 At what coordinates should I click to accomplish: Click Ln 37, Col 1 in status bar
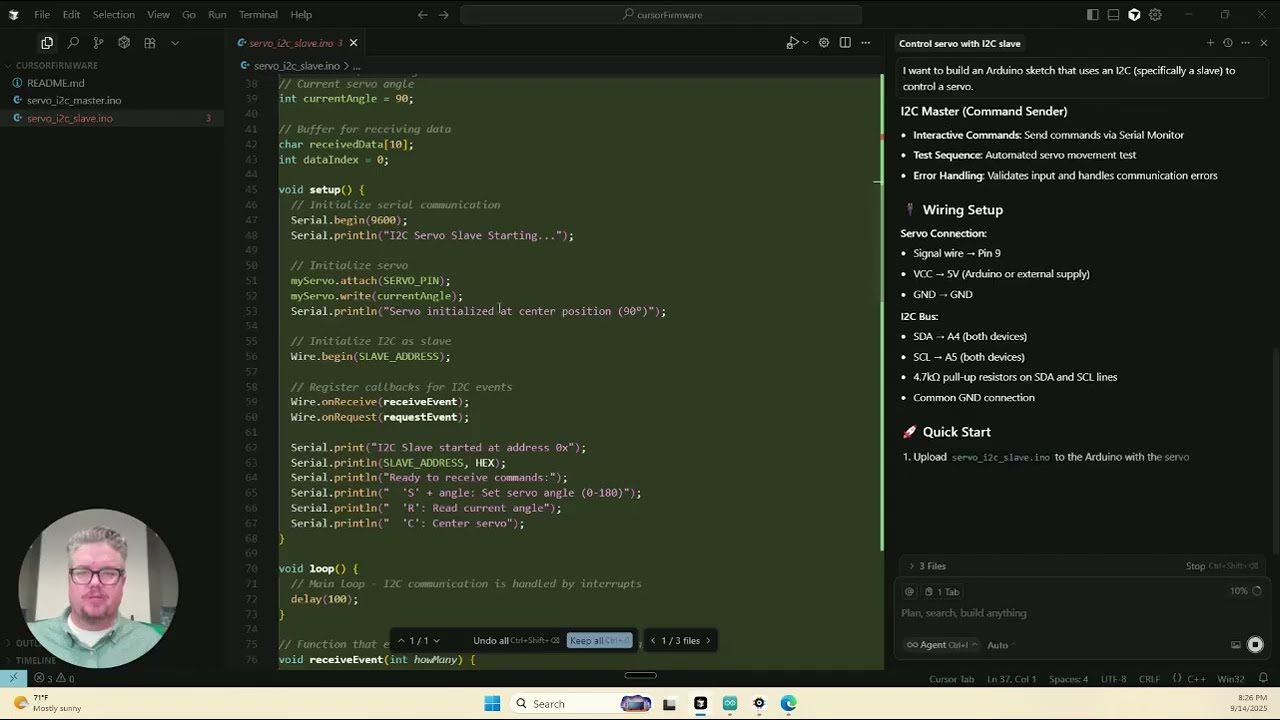click(x=1014, y=679)
